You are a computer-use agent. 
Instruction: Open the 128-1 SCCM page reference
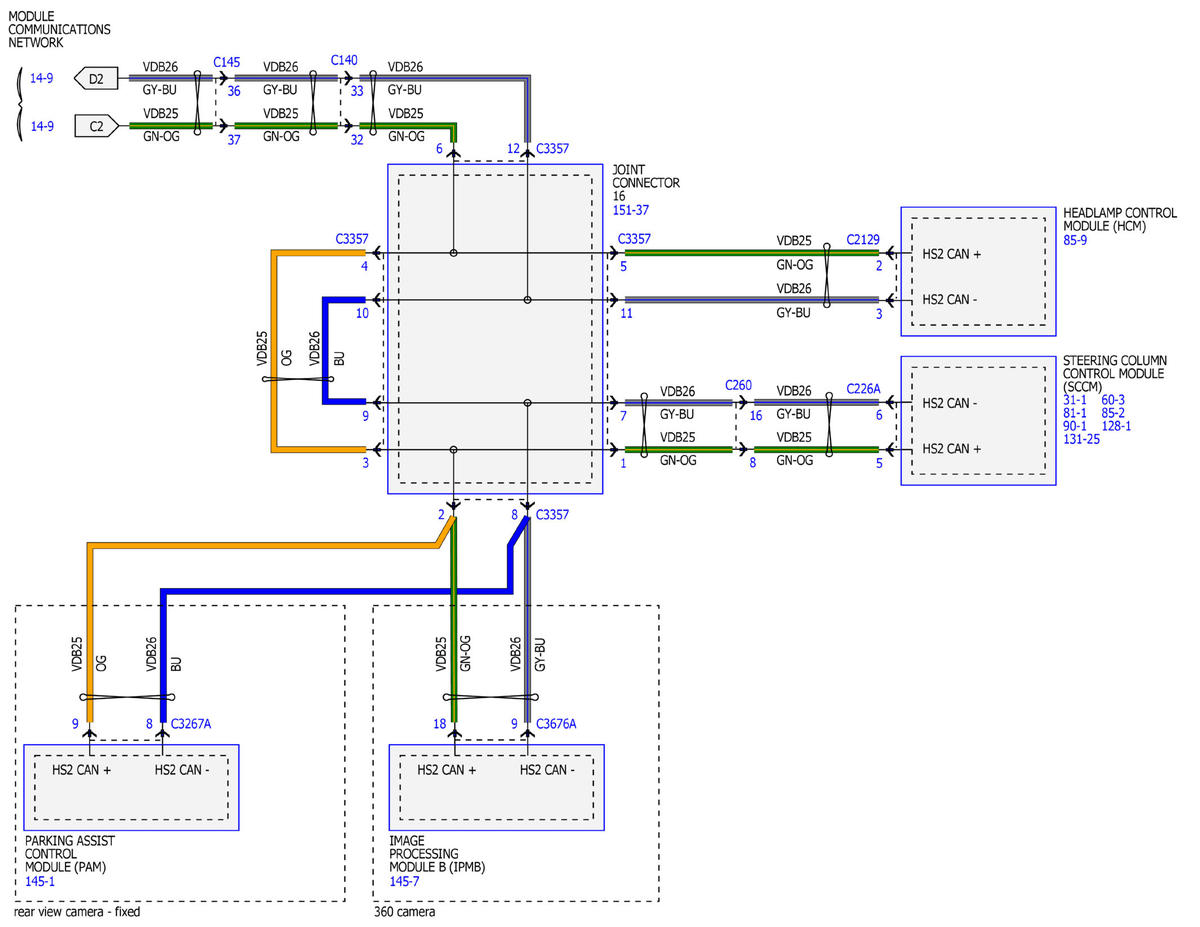(x=1117, y=426)
